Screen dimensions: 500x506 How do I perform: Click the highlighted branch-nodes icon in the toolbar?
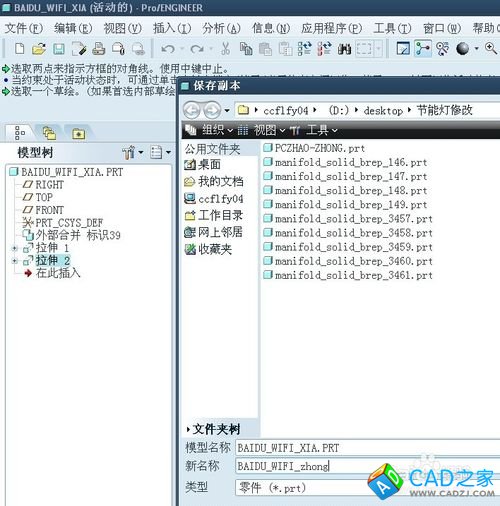pos(423,49)
